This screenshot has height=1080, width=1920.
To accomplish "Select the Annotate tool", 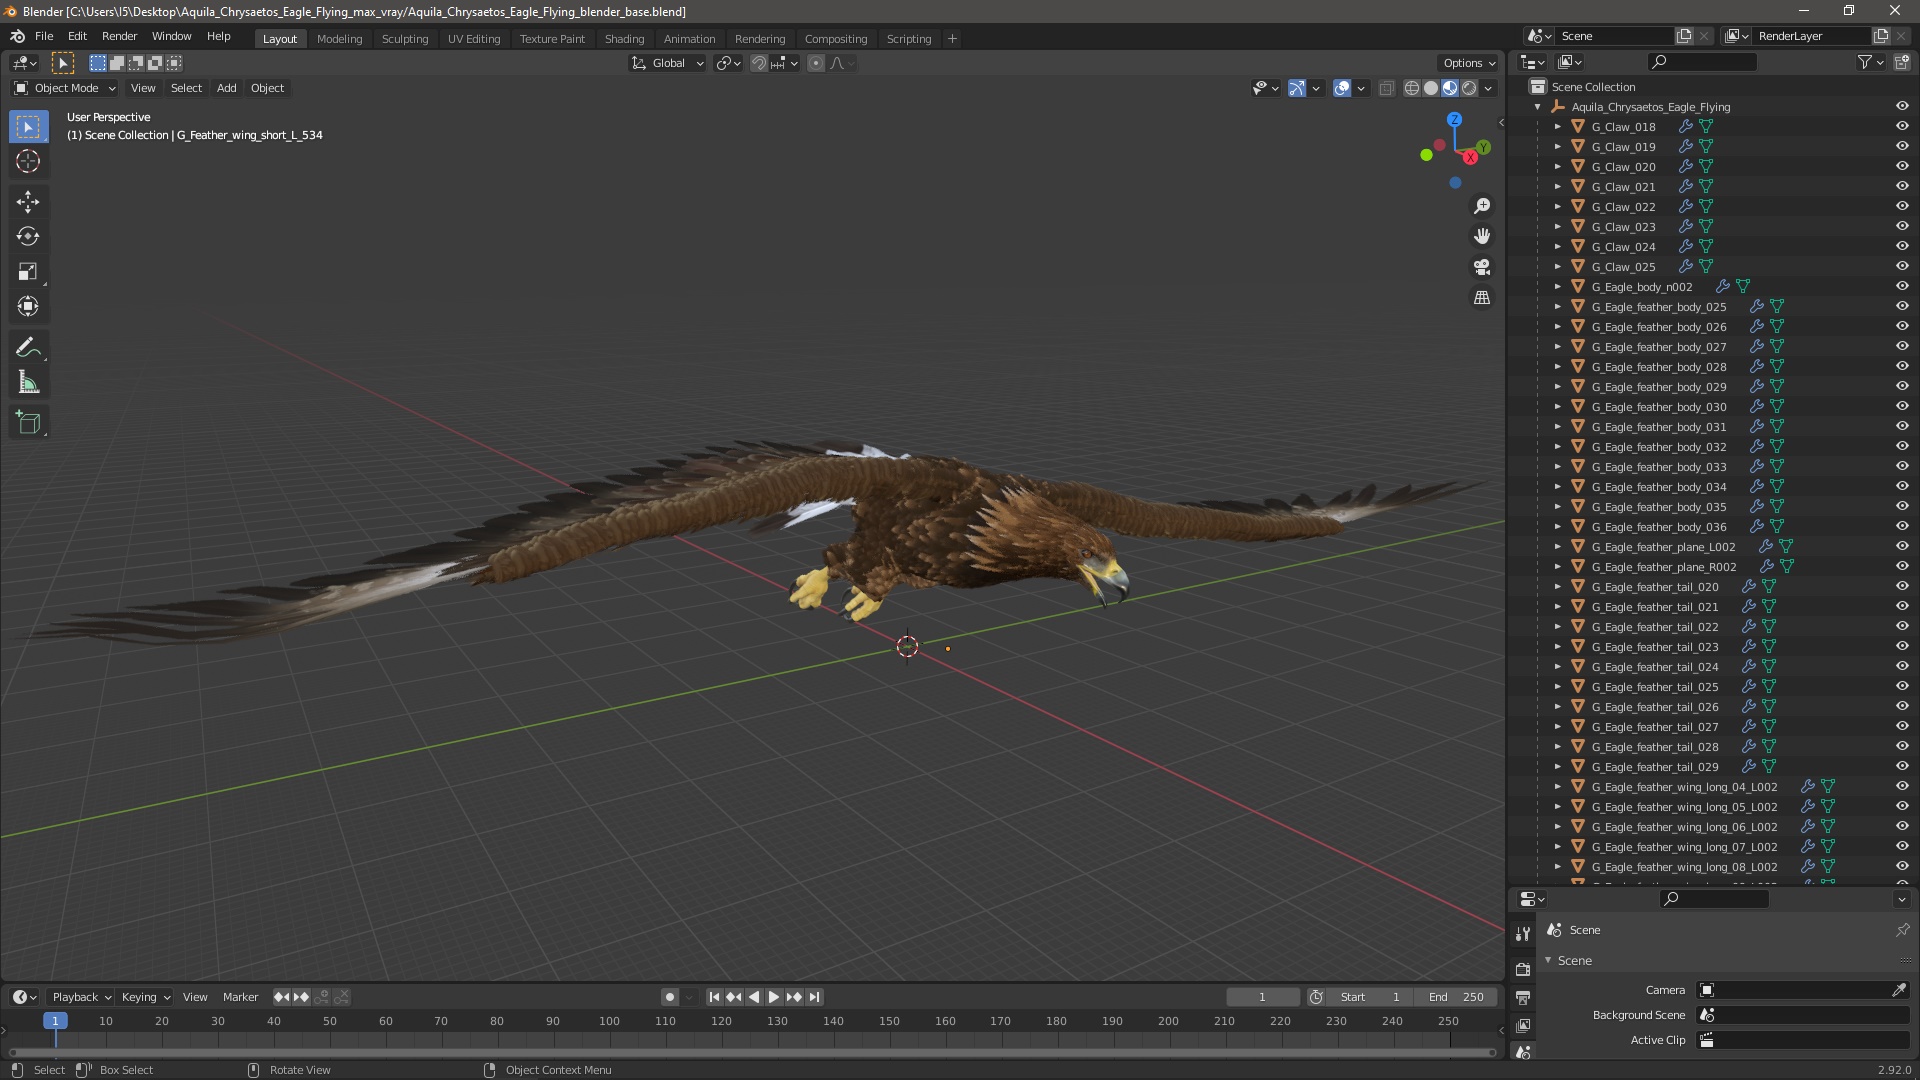I will [x=28, y=348].
